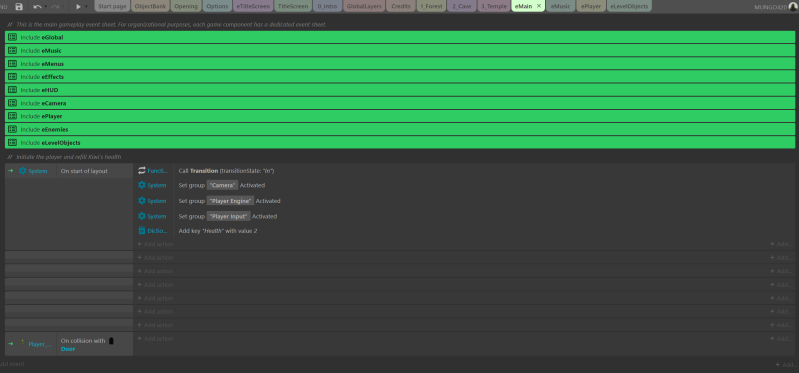Close the eMain tab
The image size is (799, 373).
coord(539,6)
